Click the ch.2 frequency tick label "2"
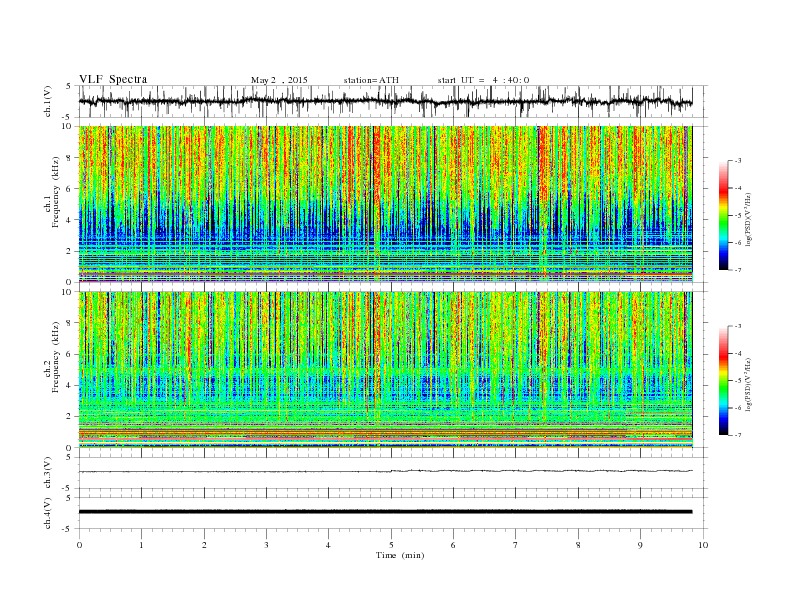792x612 pixels. tap(69, 417)
